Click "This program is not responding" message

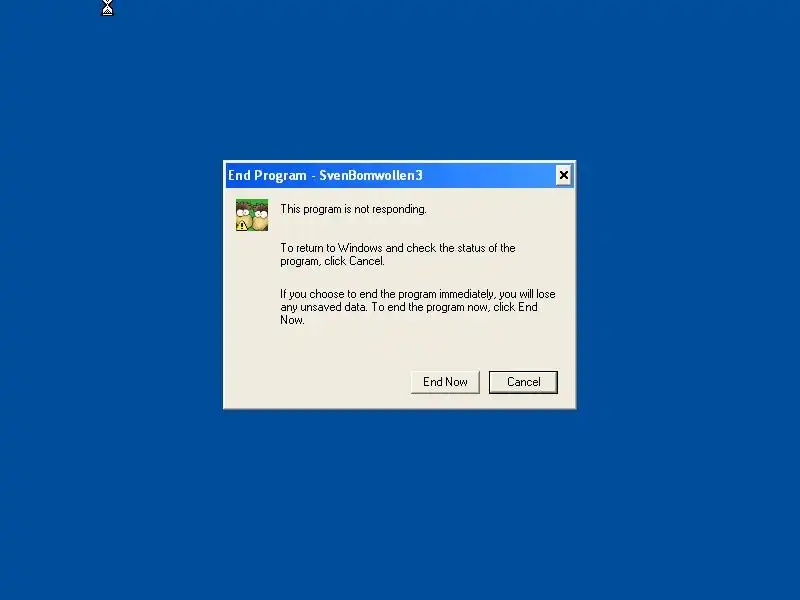pyautogui.click(x=353, y=209)
